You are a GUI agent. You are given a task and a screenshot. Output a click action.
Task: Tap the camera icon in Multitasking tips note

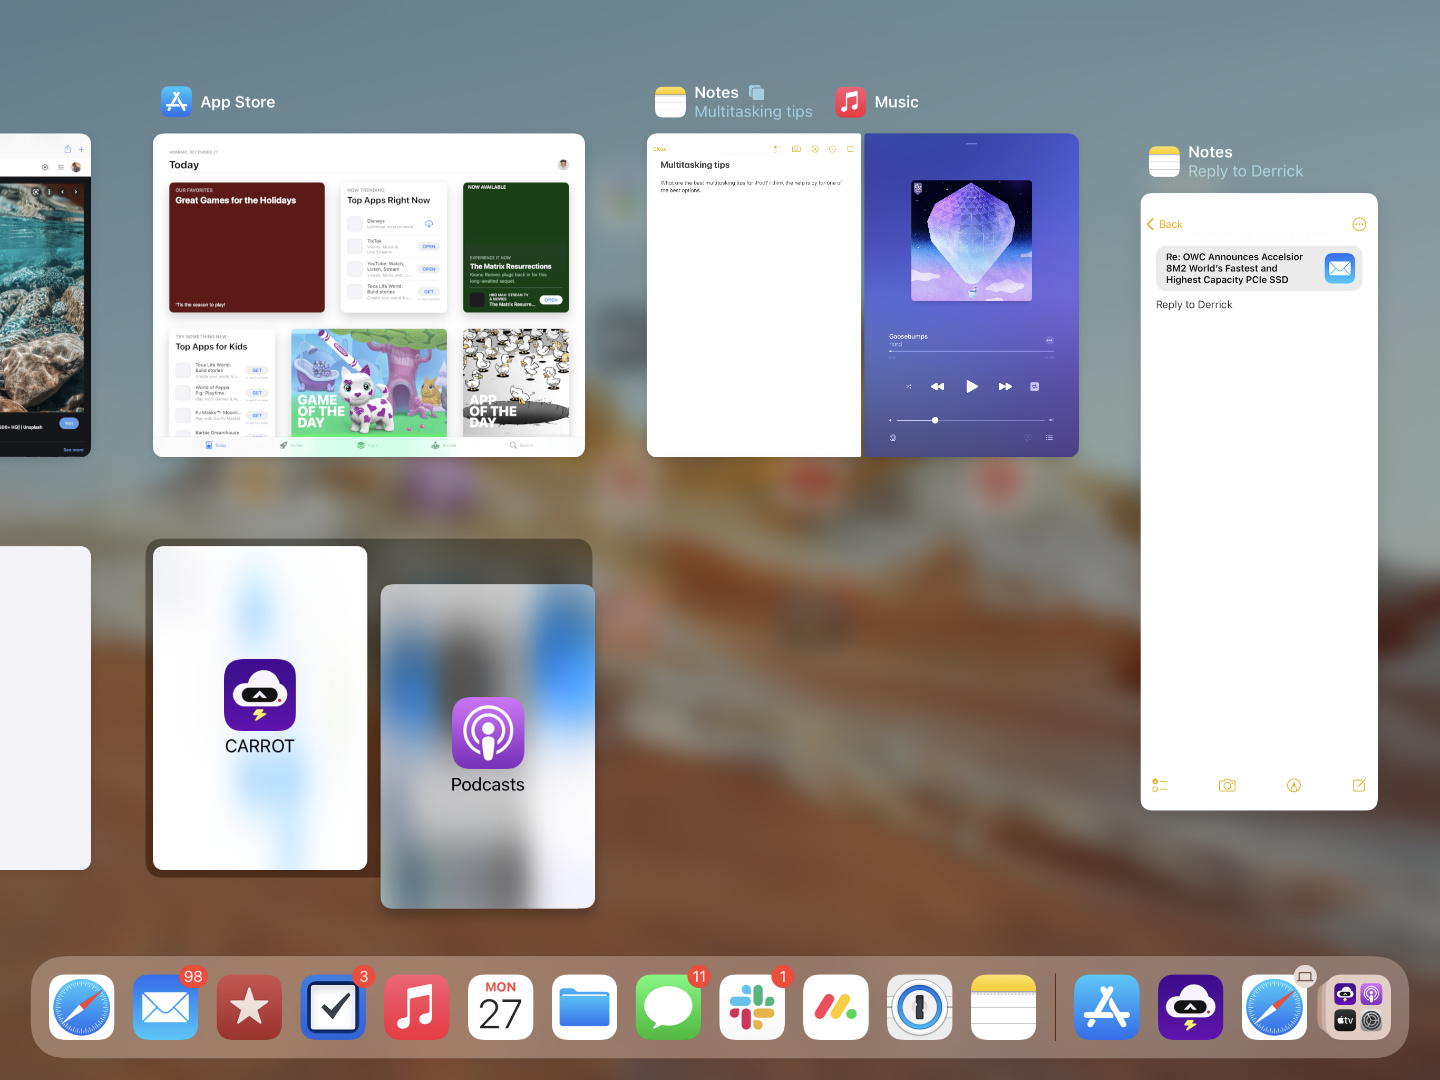[796, 149]
